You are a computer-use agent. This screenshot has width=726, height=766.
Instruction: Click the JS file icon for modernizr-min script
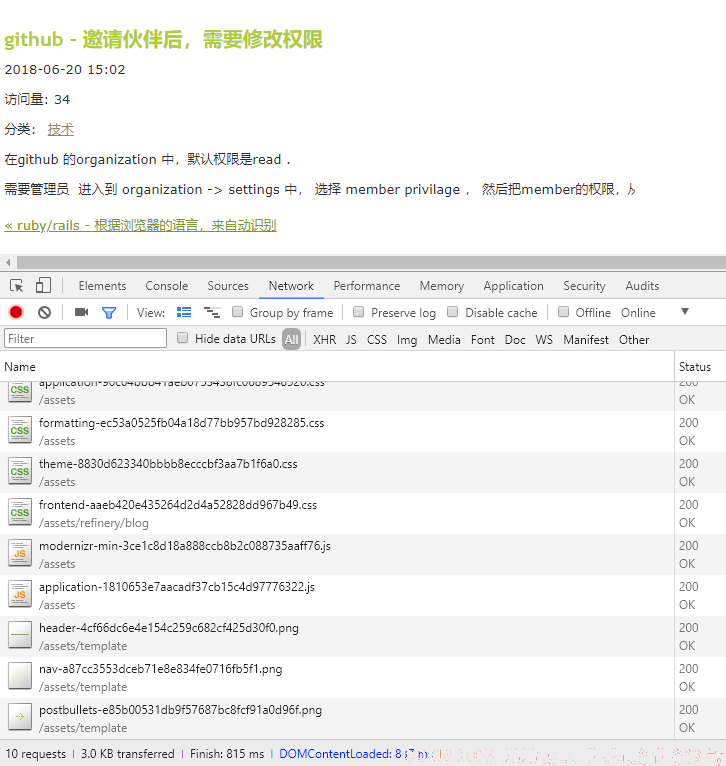tap(20, 553)
